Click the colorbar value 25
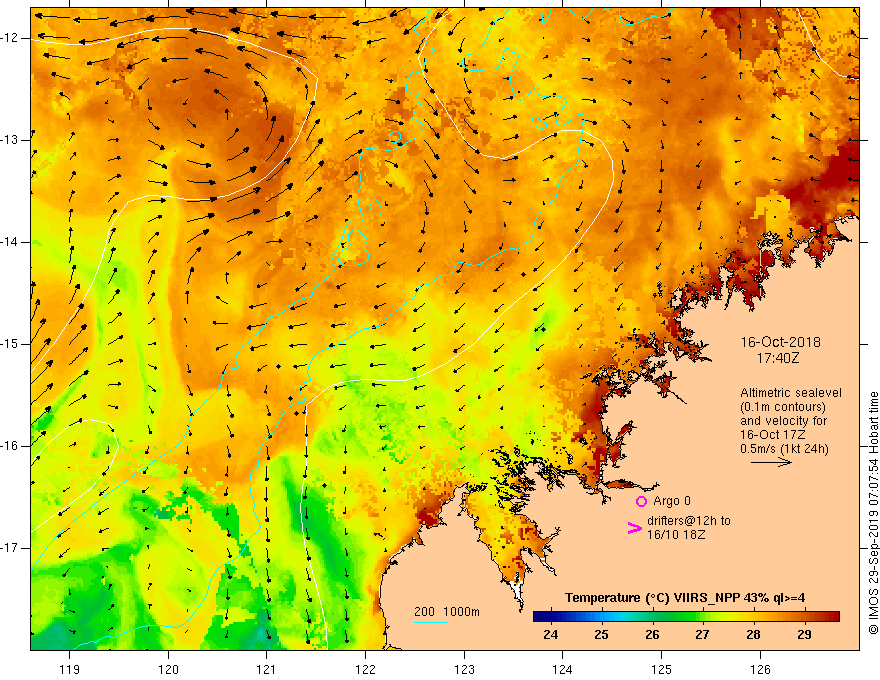880x680 pixels. coord(602,635)
